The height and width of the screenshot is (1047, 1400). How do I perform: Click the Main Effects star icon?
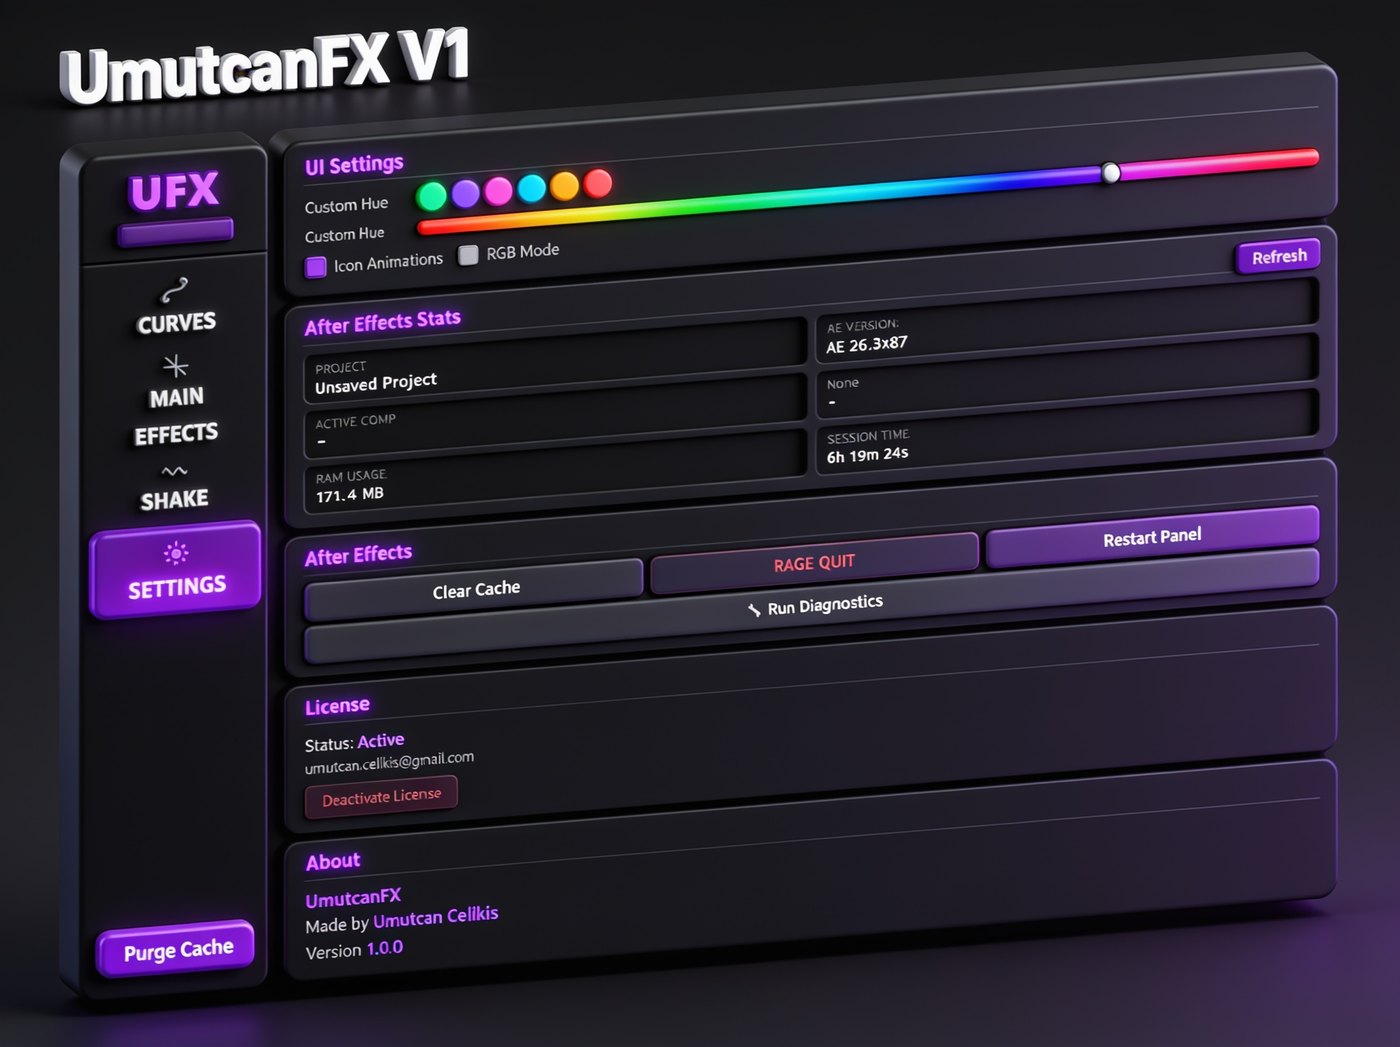(x=175, y=365)
